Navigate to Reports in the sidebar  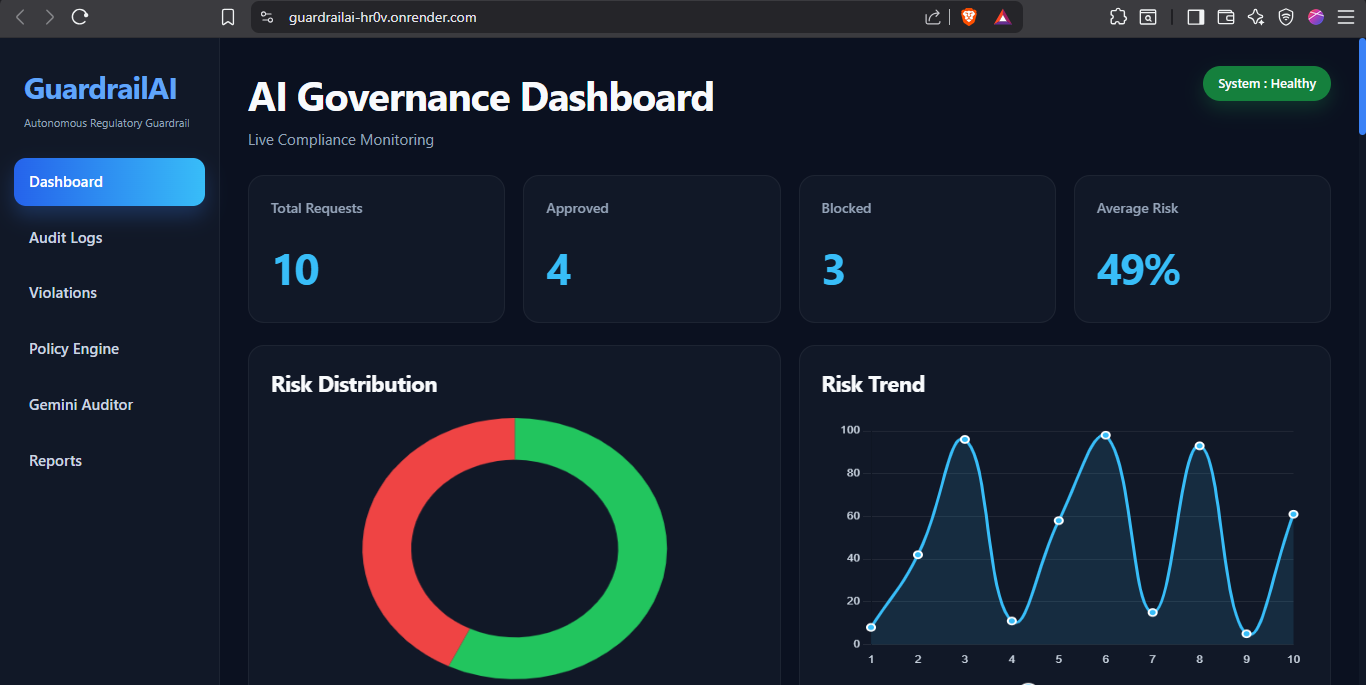click(x=109, y=461)
